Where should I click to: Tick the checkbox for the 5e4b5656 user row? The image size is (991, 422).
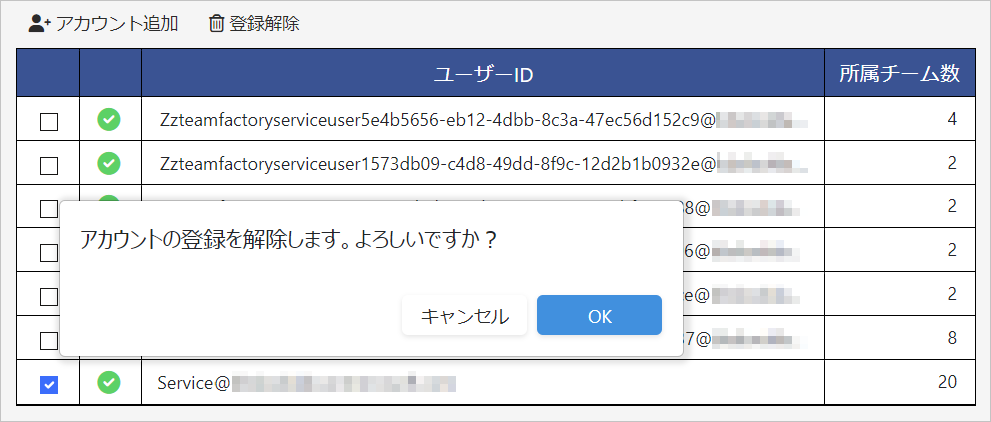point(48,121)
